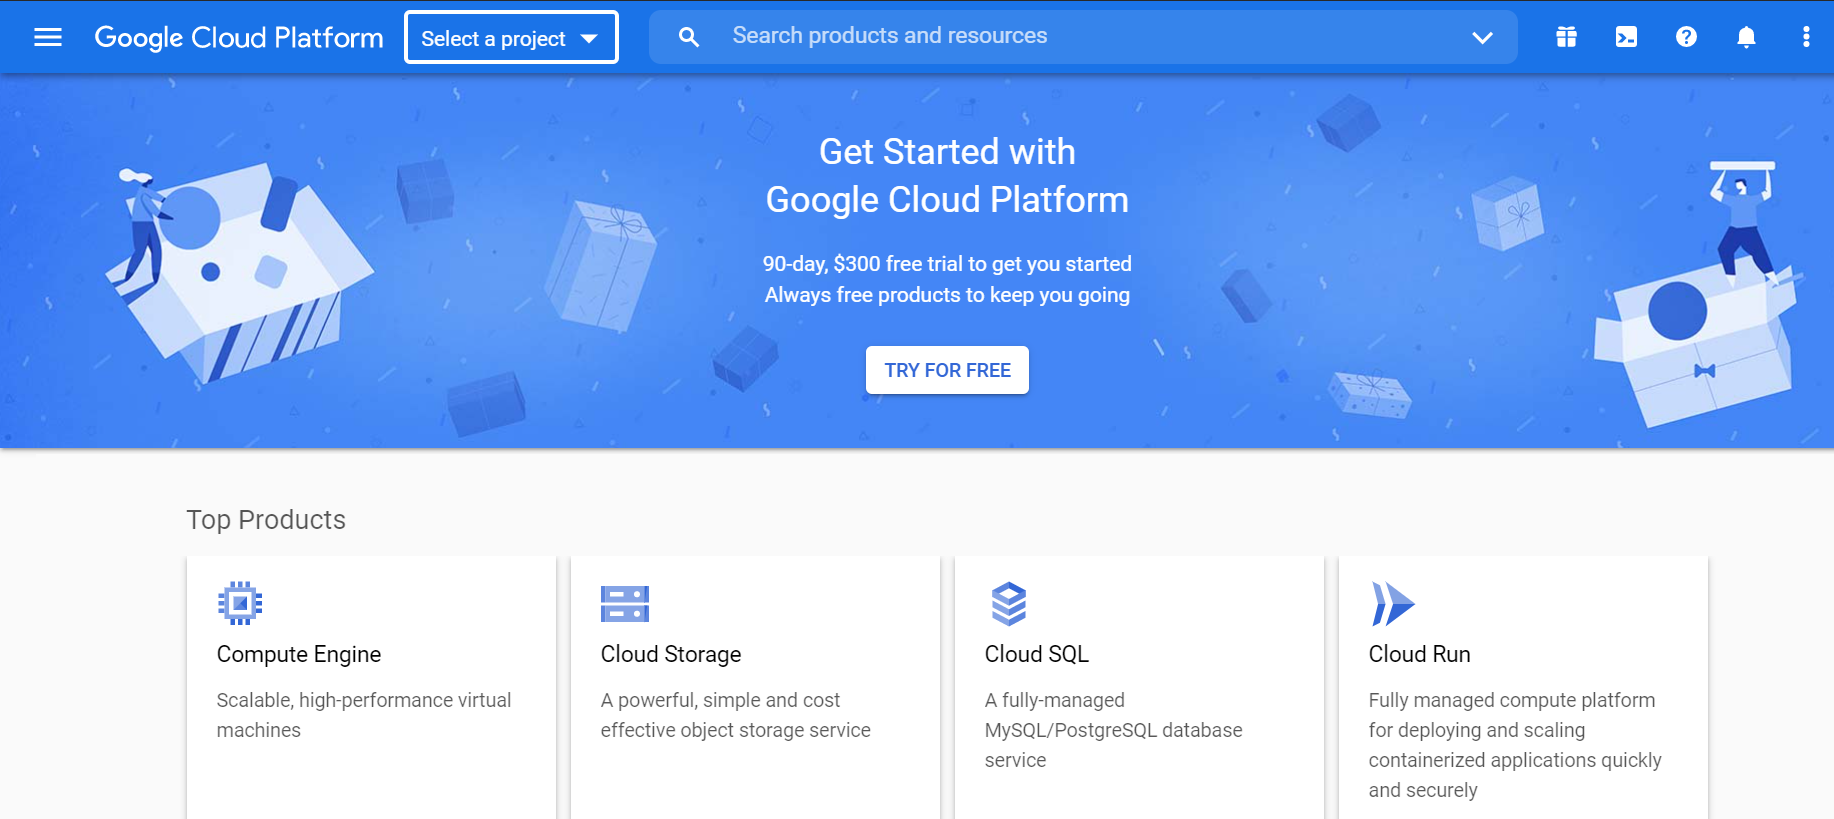Click the Compute Engine chip icon

pyautogui.click(x=240, y=603)
